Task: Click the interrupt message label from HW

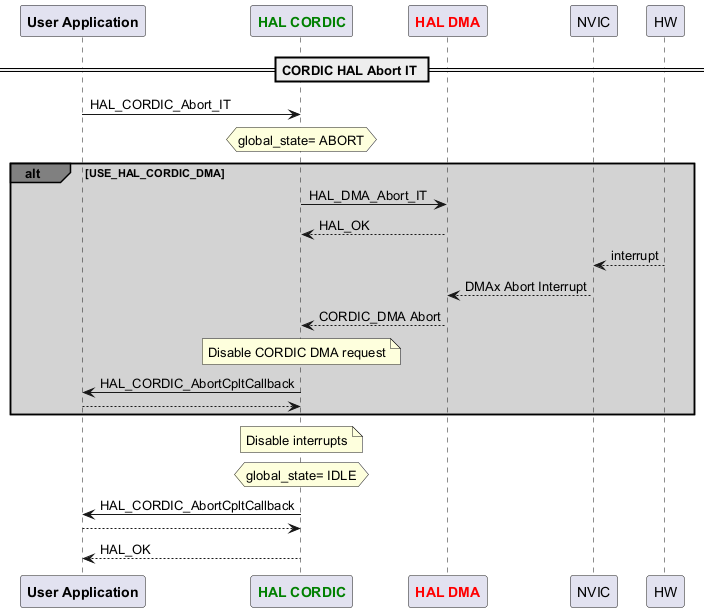Action: coord(634,256)
